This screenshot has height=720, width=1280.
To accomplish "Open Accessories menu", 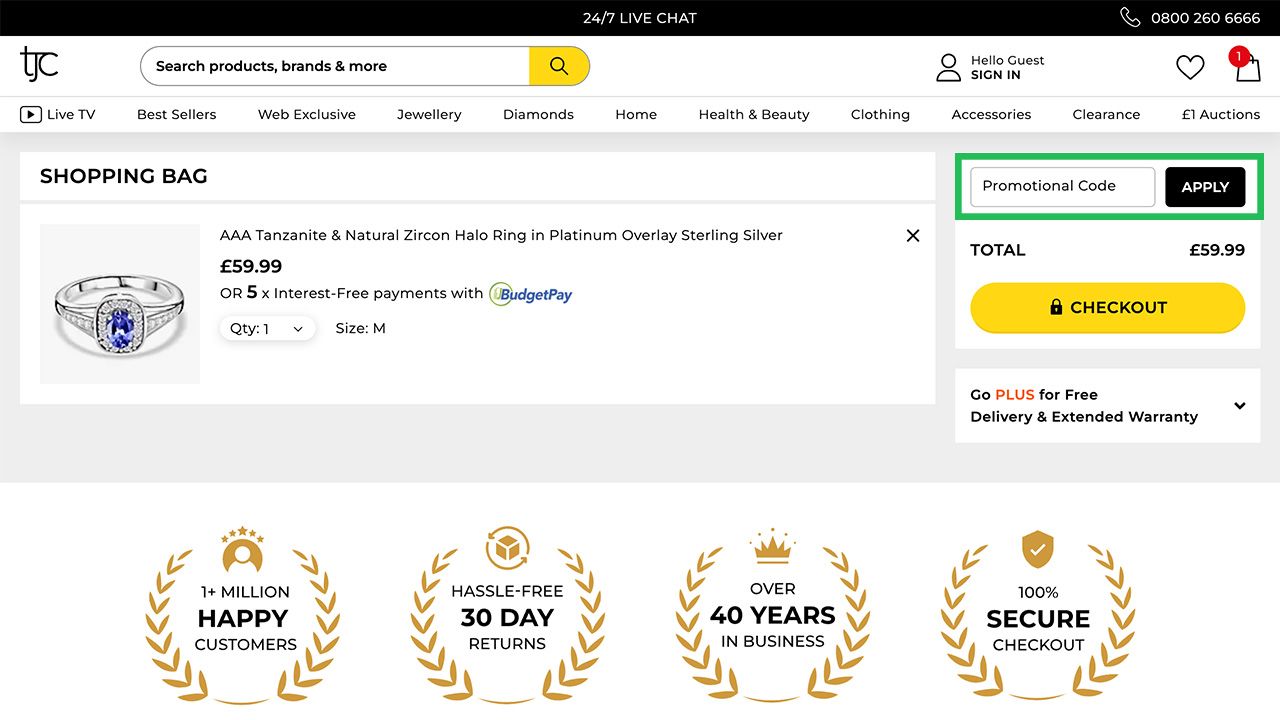I will point(991,114).
